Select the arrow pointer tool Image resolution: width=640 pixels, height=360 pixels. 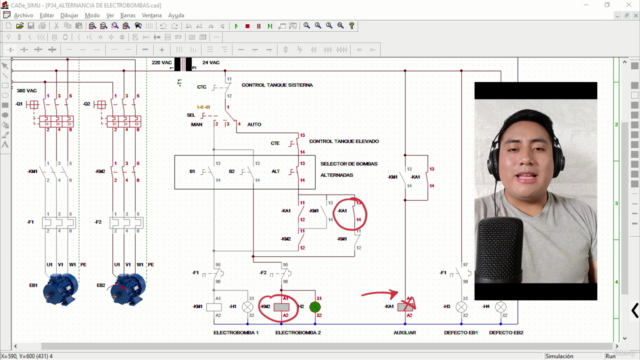click(5, 66)
